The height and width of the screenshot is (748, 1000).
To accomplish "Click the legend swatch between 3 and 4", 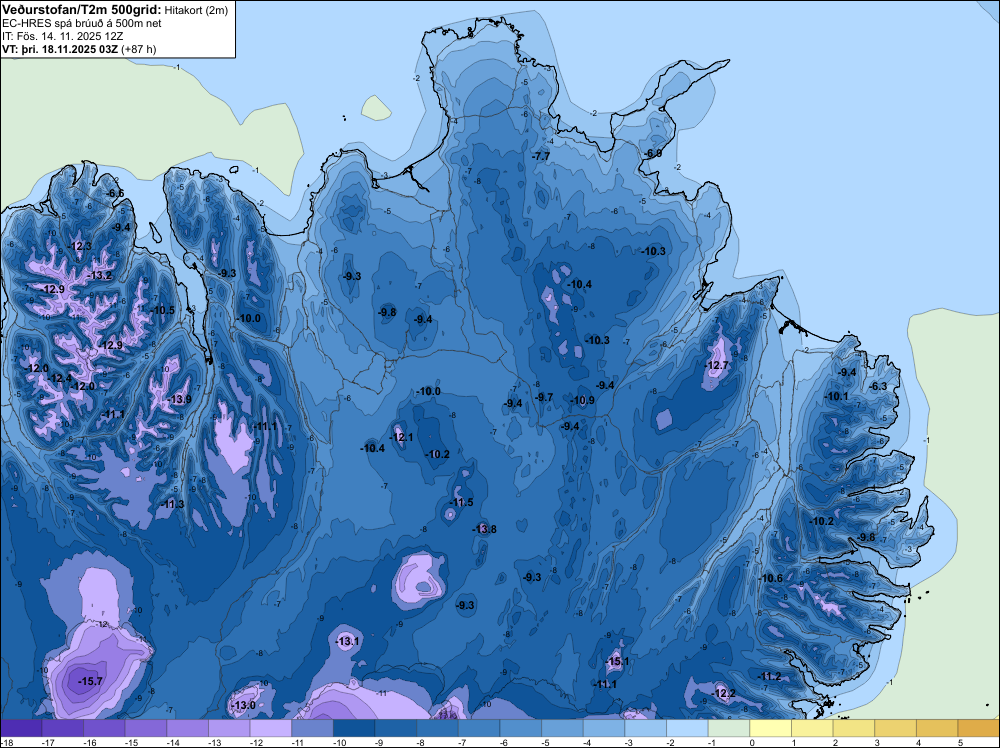I will pyautogui.click(x=895, y=728).
